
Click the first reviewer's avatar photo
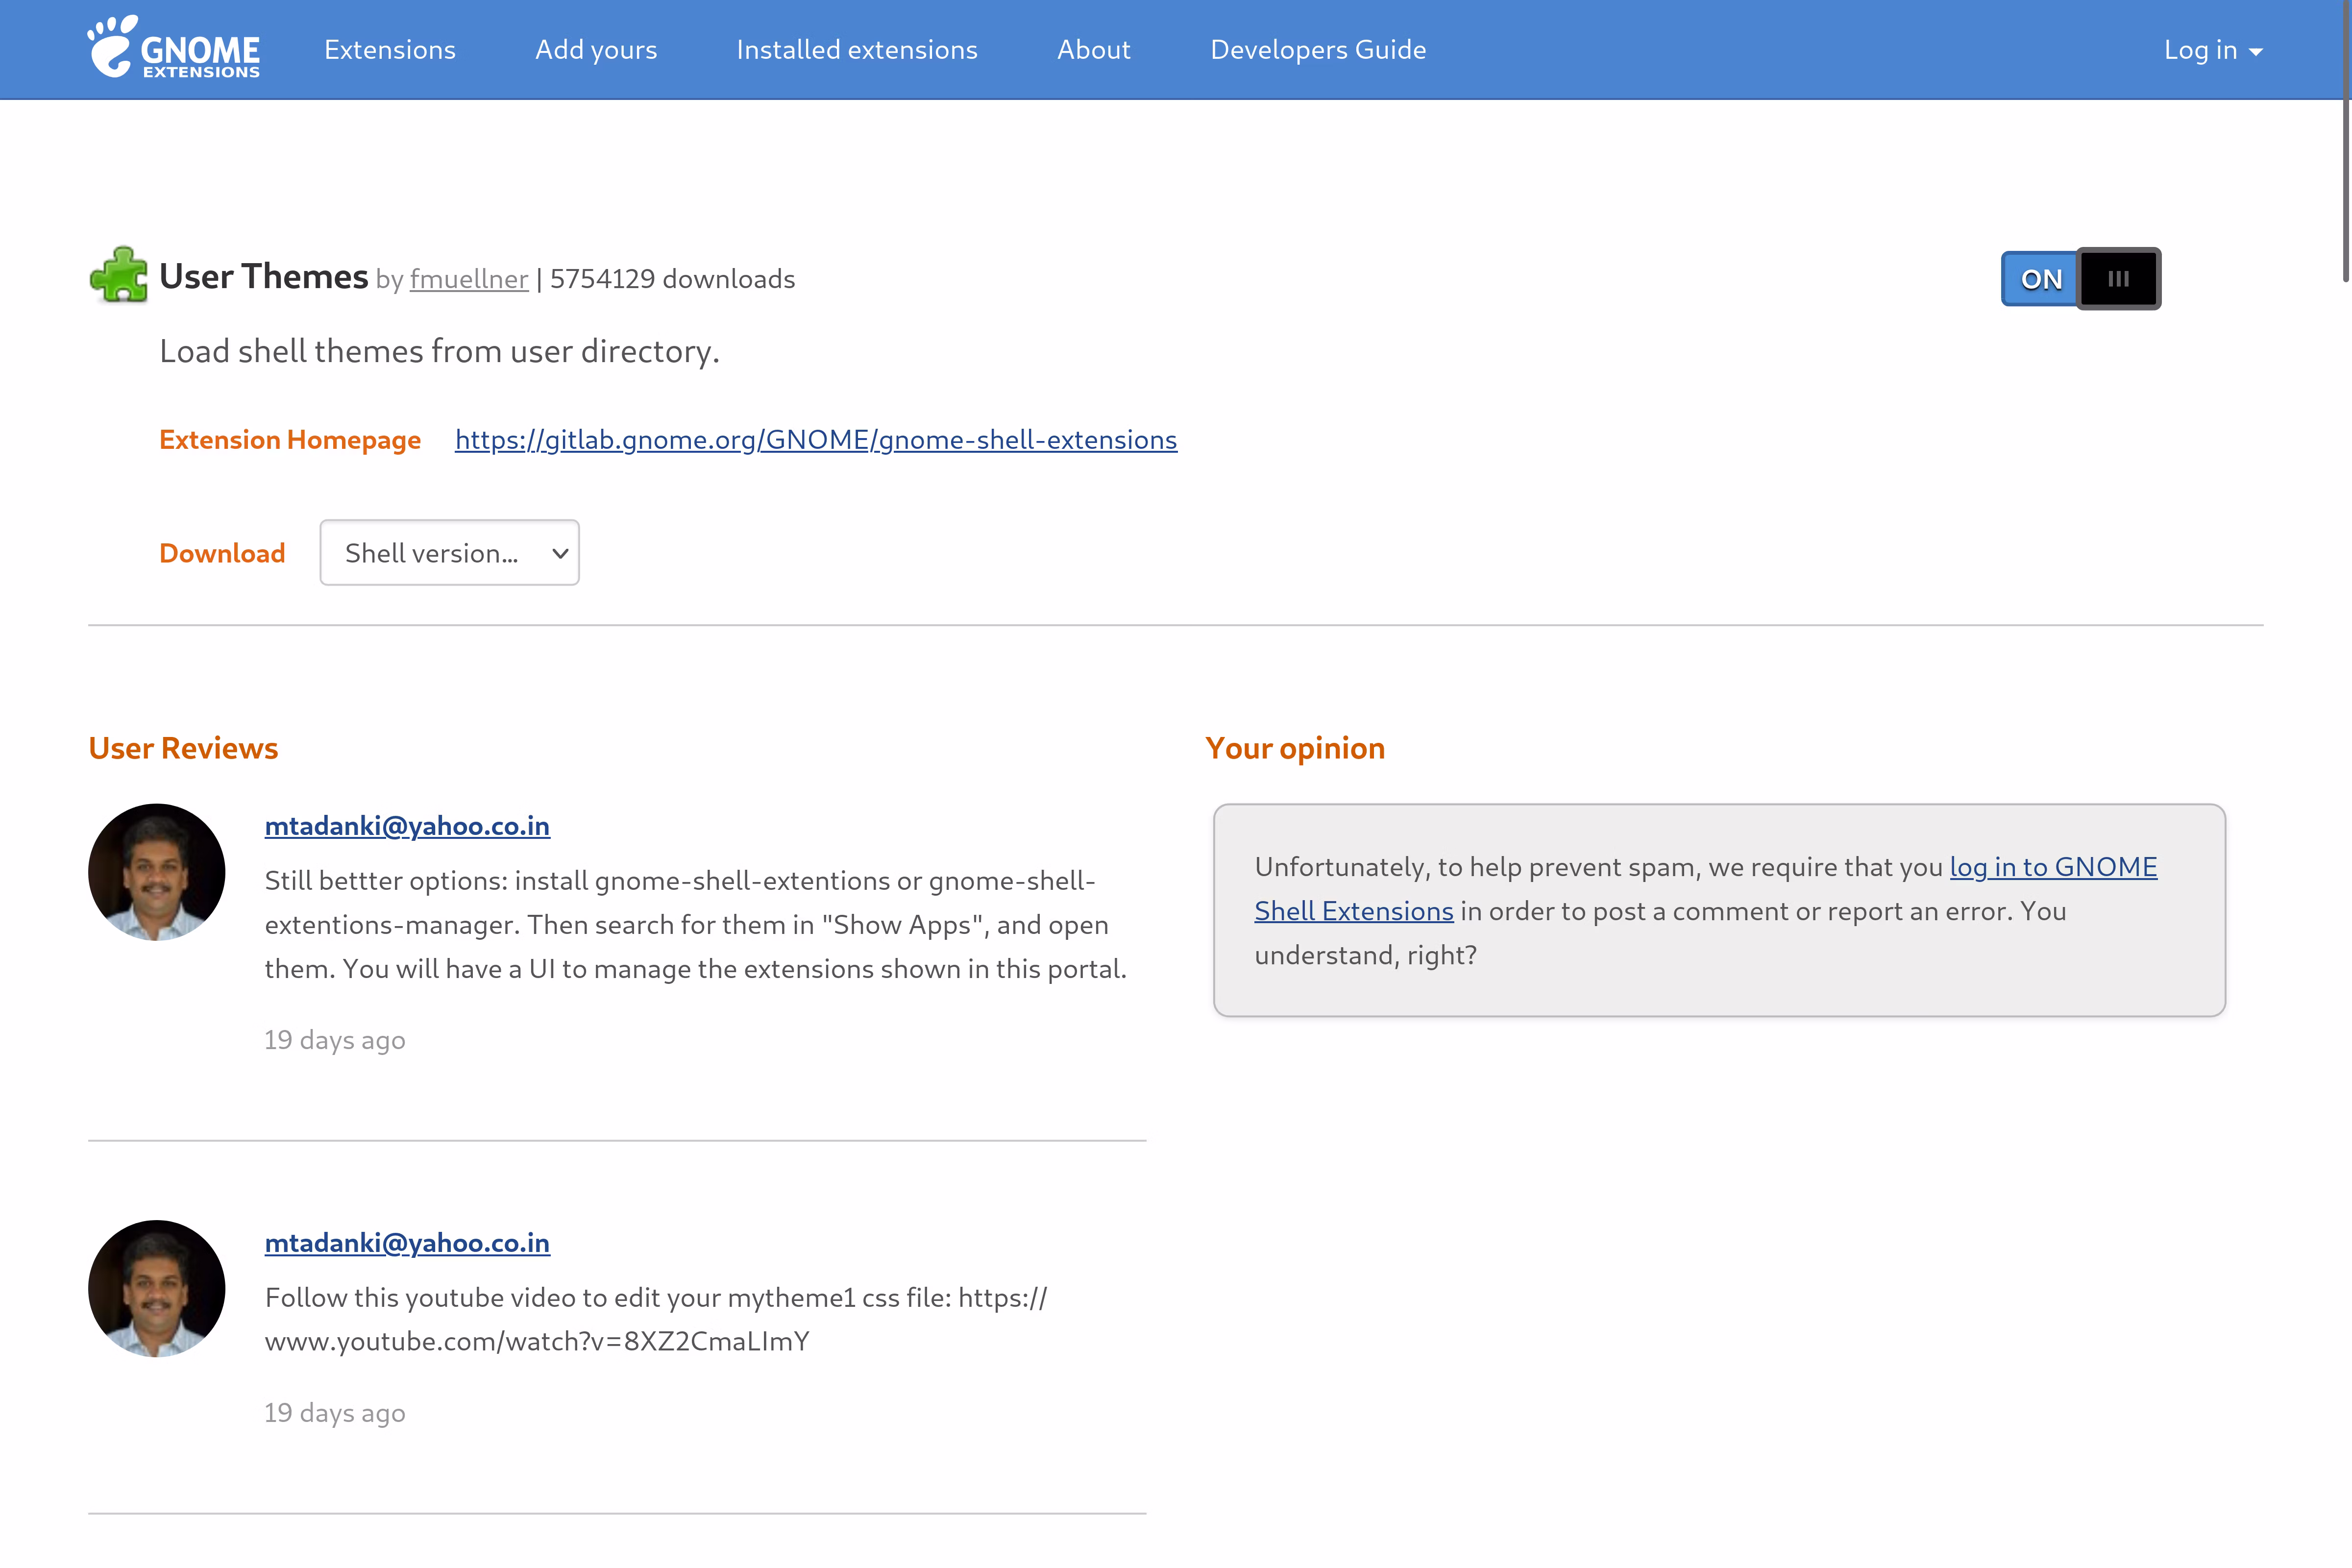point(157,872)
